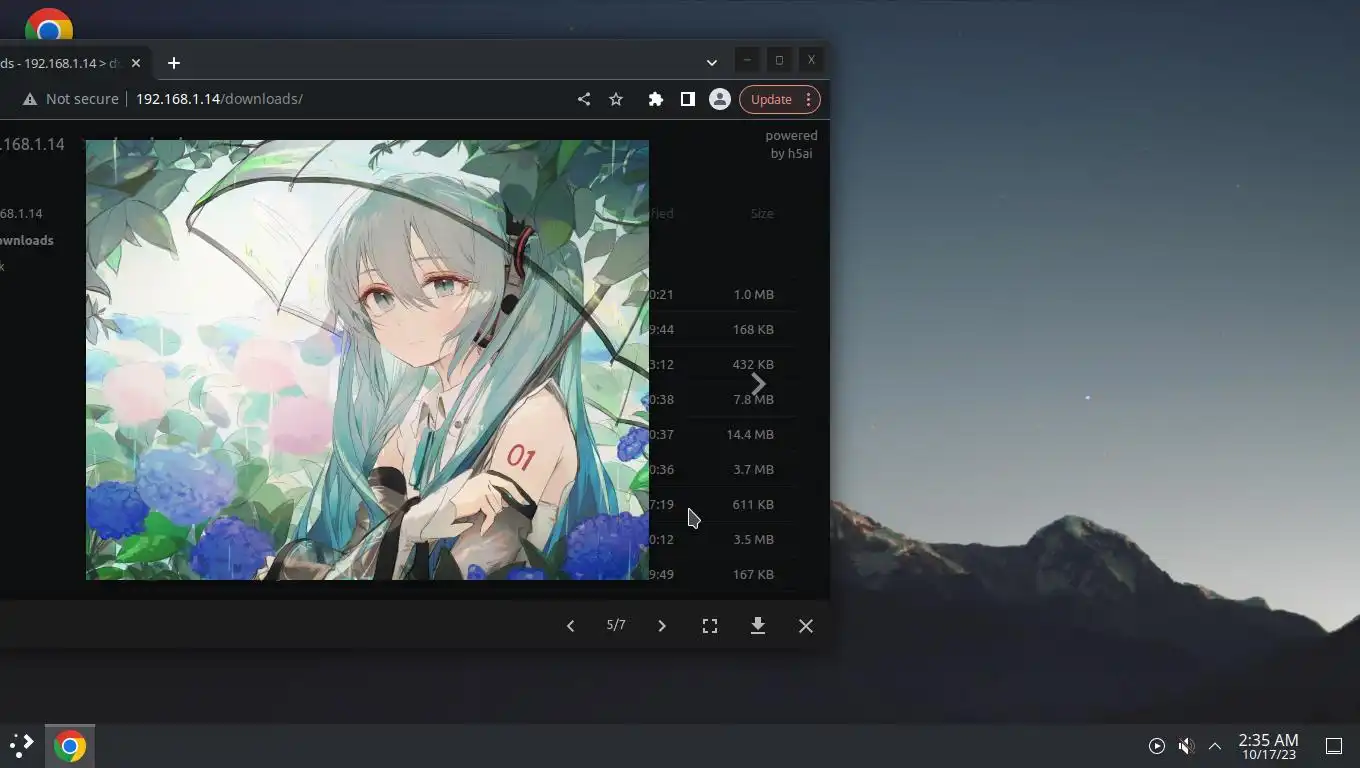Toggle fullscreen preview mode
The width and height of the screenshot is (1360, 768).
710,626
